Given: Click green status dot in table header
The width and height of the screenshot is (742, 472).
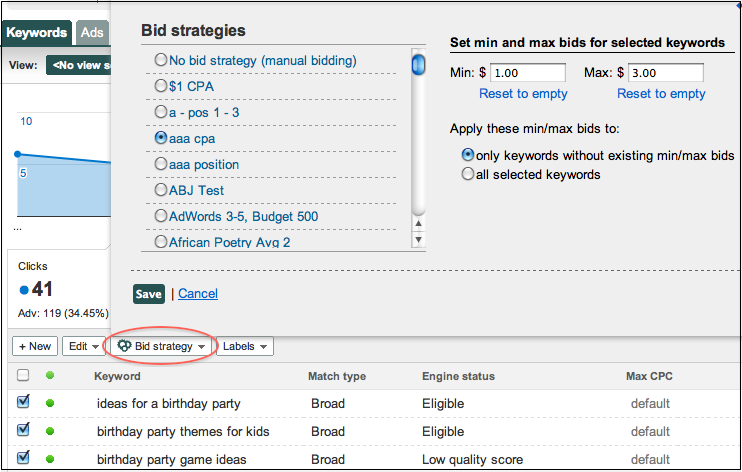Looking at the screenshot, I should [x=50, y=375].
